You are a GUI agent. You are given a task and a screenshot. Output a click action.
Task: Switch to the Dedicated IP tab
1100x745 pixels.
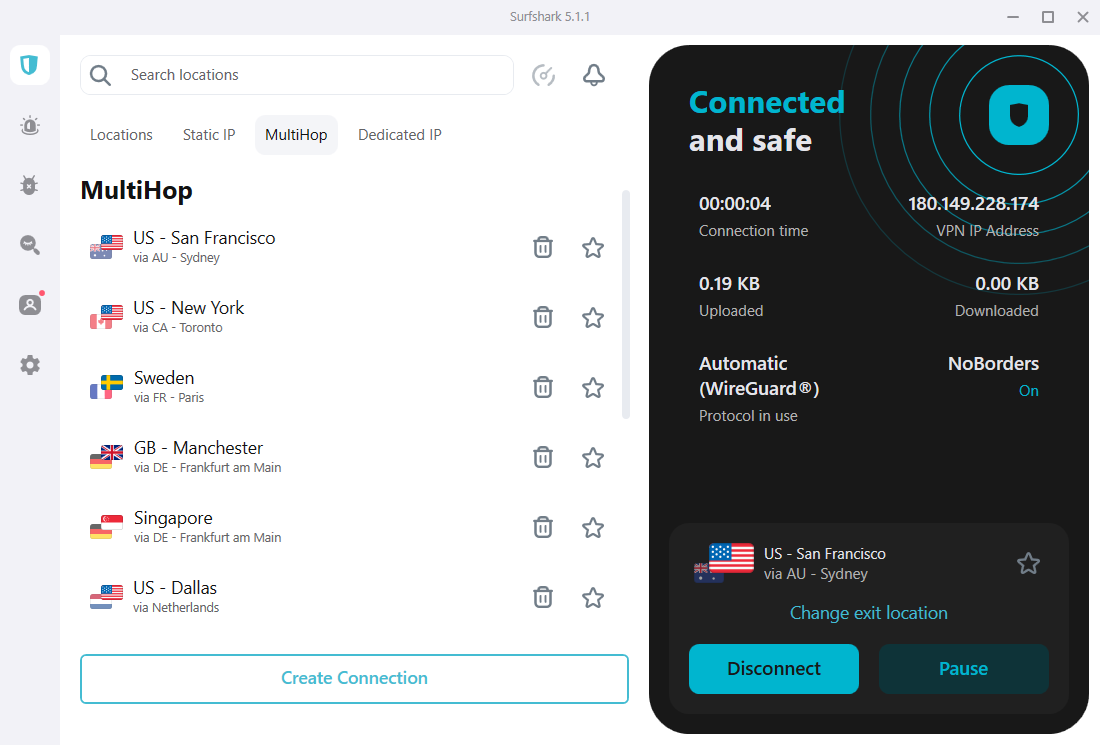pyautogui.click(x=400, y=135)
